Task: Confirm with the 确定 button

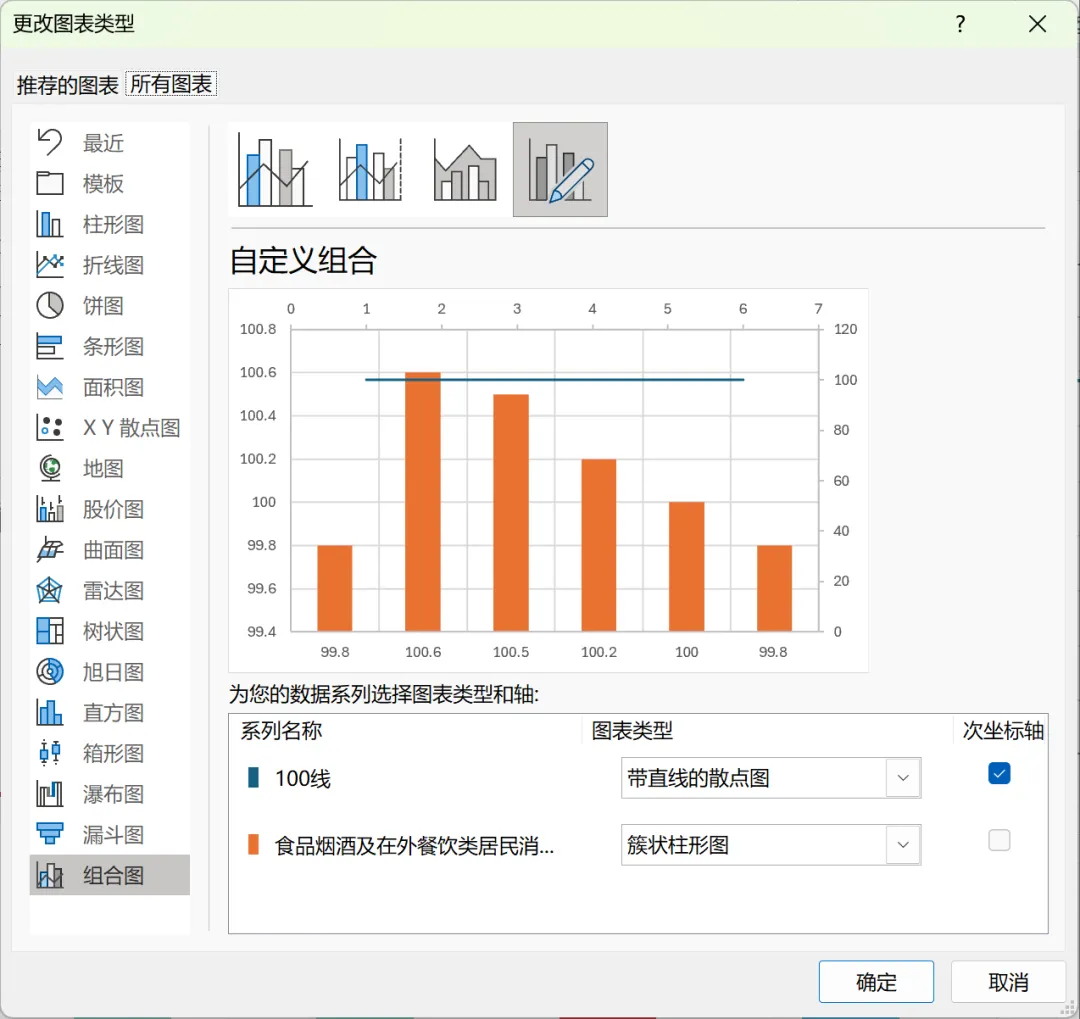Action: pos(876,981)
